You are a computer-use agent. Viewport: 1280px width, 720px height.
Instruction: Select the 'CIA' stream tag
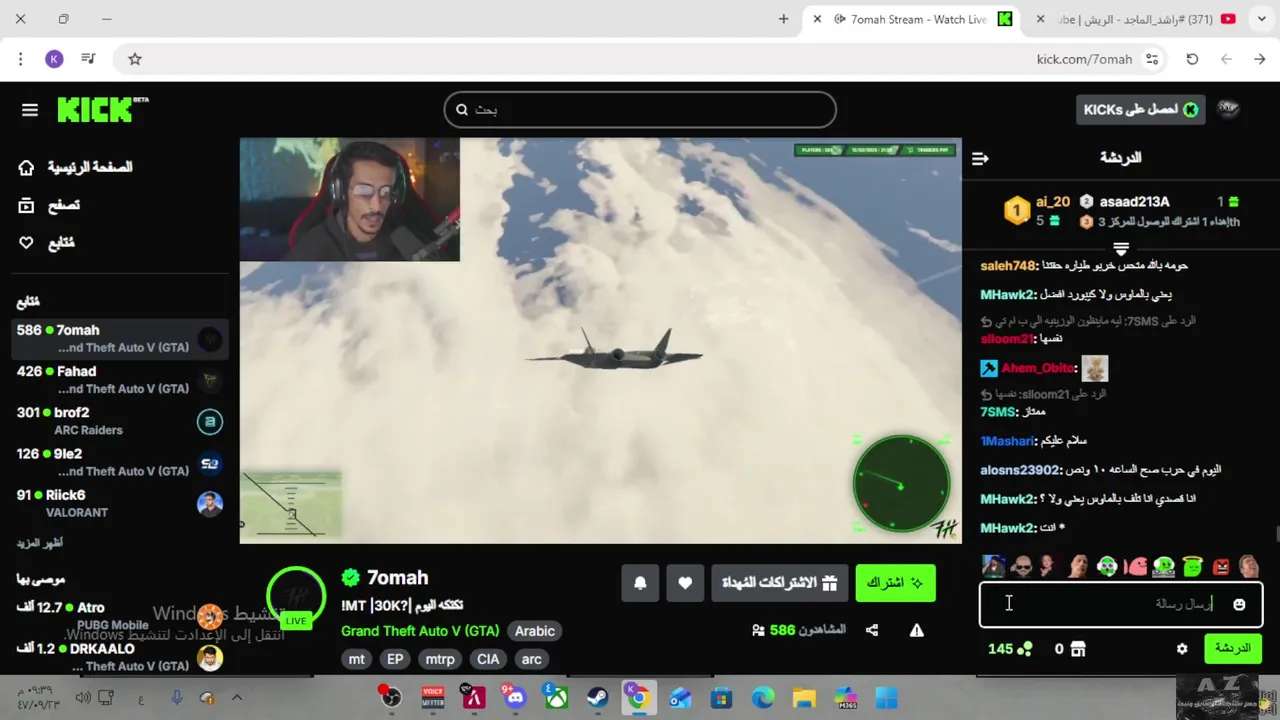point(488,659)
